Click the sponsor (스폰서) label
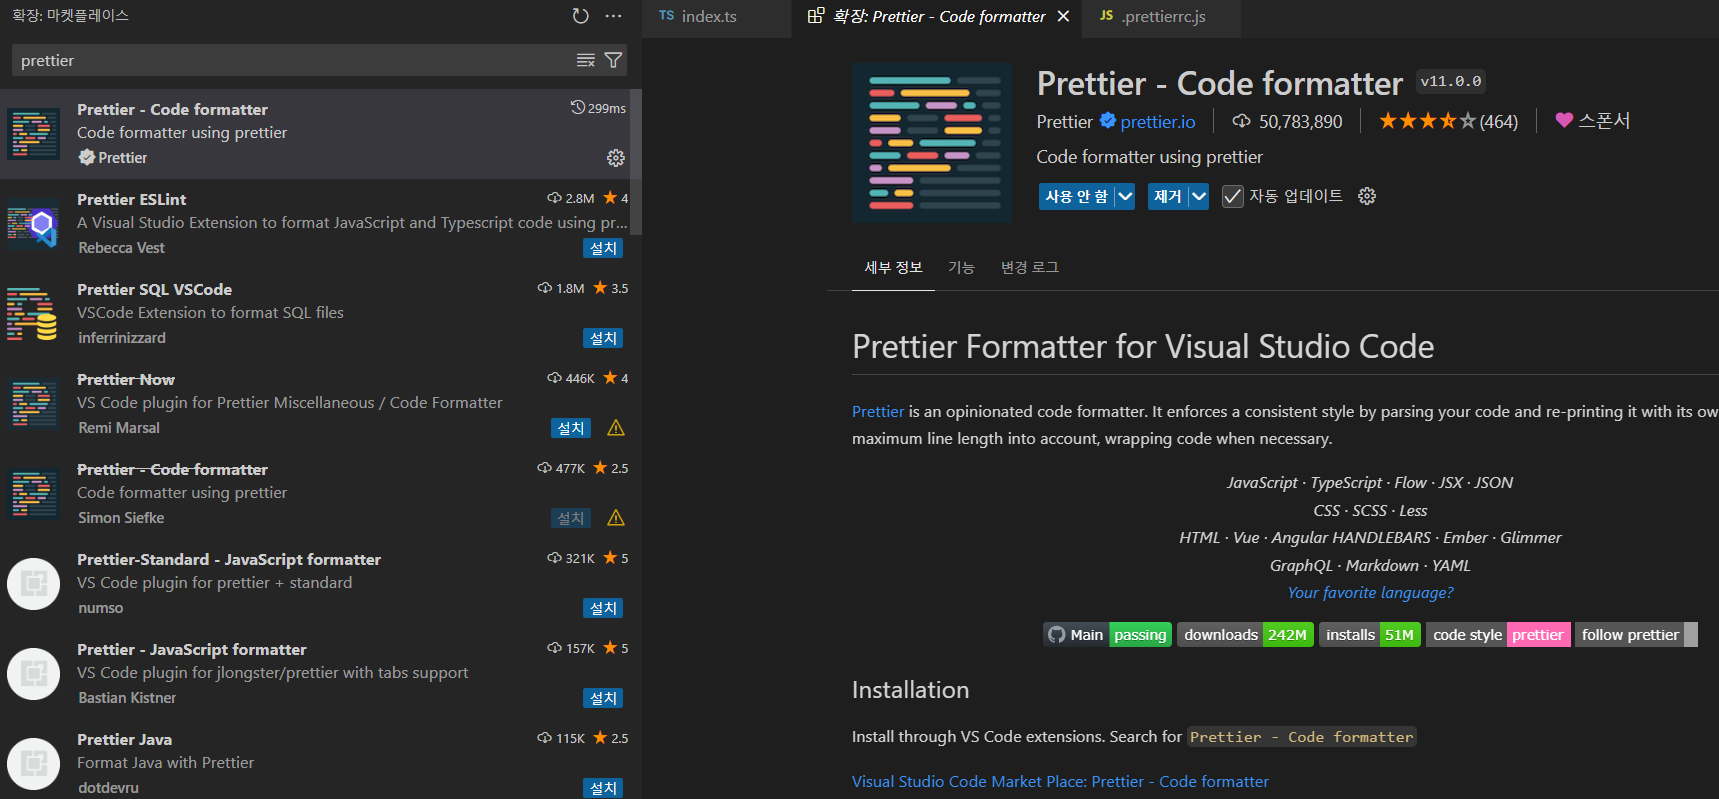Screen dimensions: 1719x799 (1604, 120)
